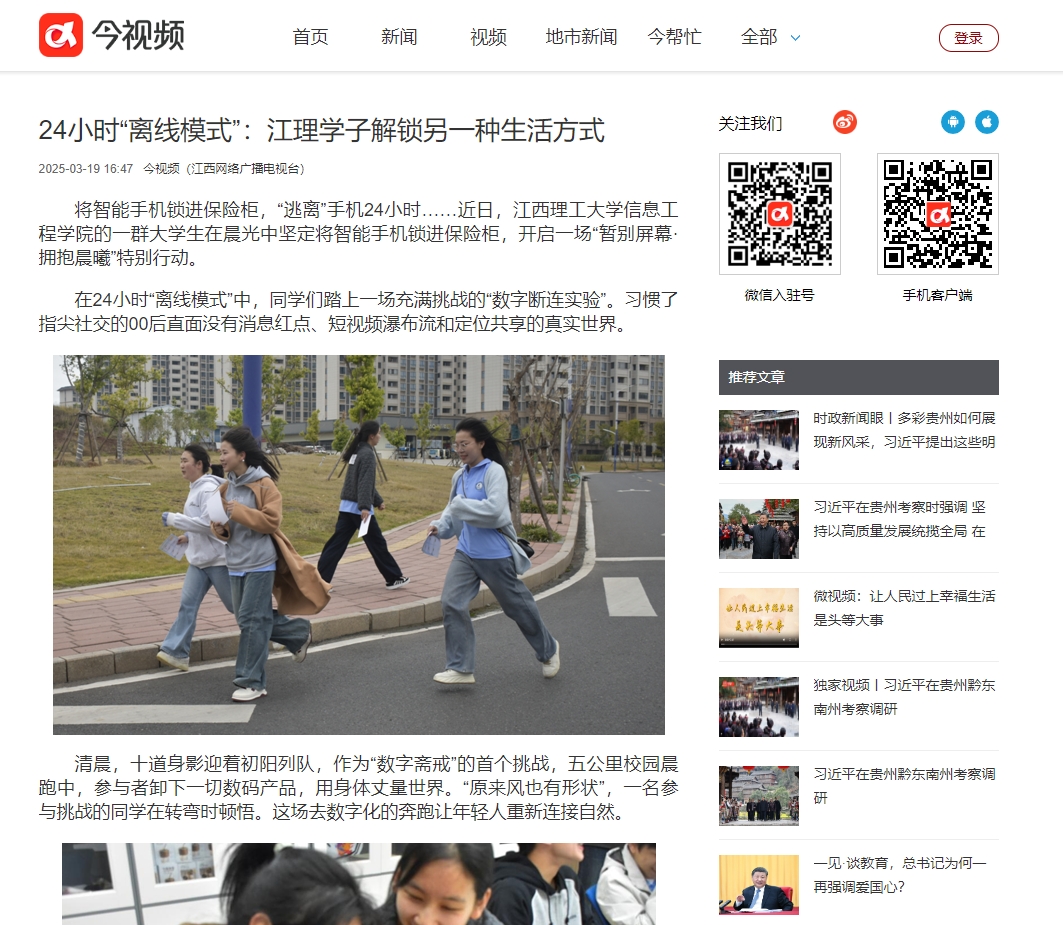The width and height of the screenshot is (1063, 925).
Task: Select 今帮忙 in the top navigation
Action: 674,37
